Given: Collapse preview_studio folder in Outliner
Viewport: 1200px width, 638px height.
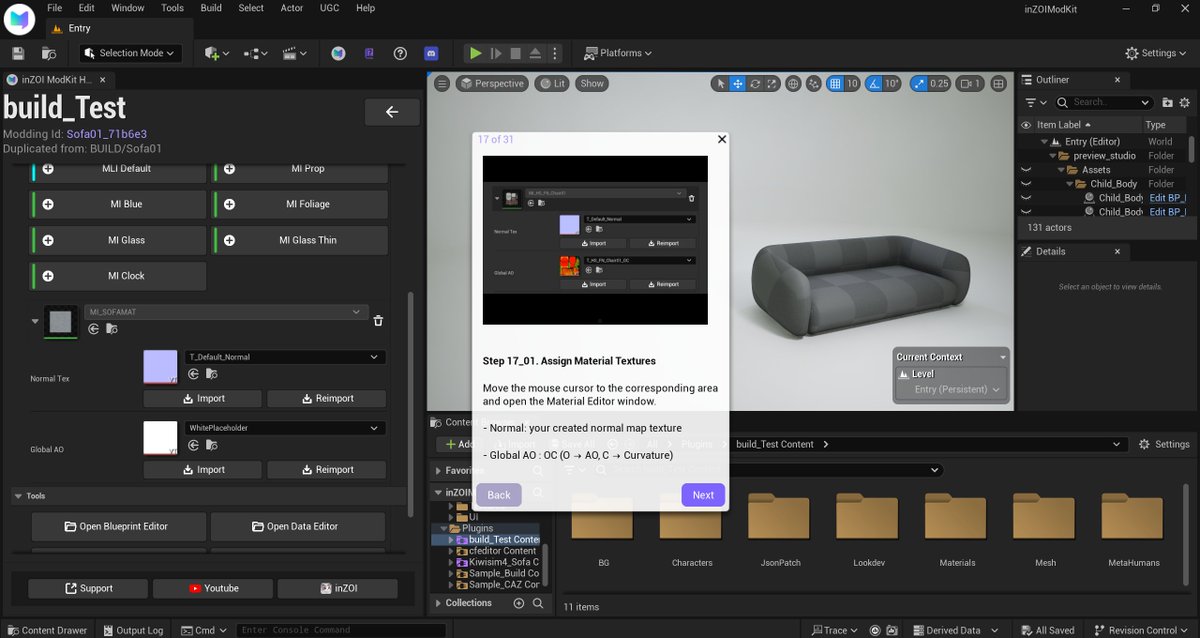Looking at the screenshot, I should pos(1052,156).
